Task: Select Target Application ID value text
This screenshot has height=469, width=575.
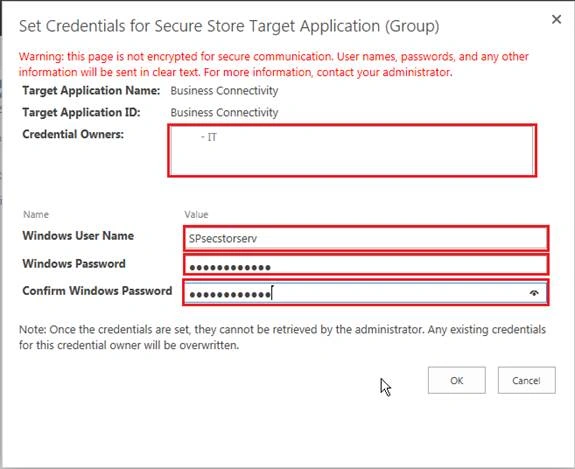Action: [x=224, y=113]
